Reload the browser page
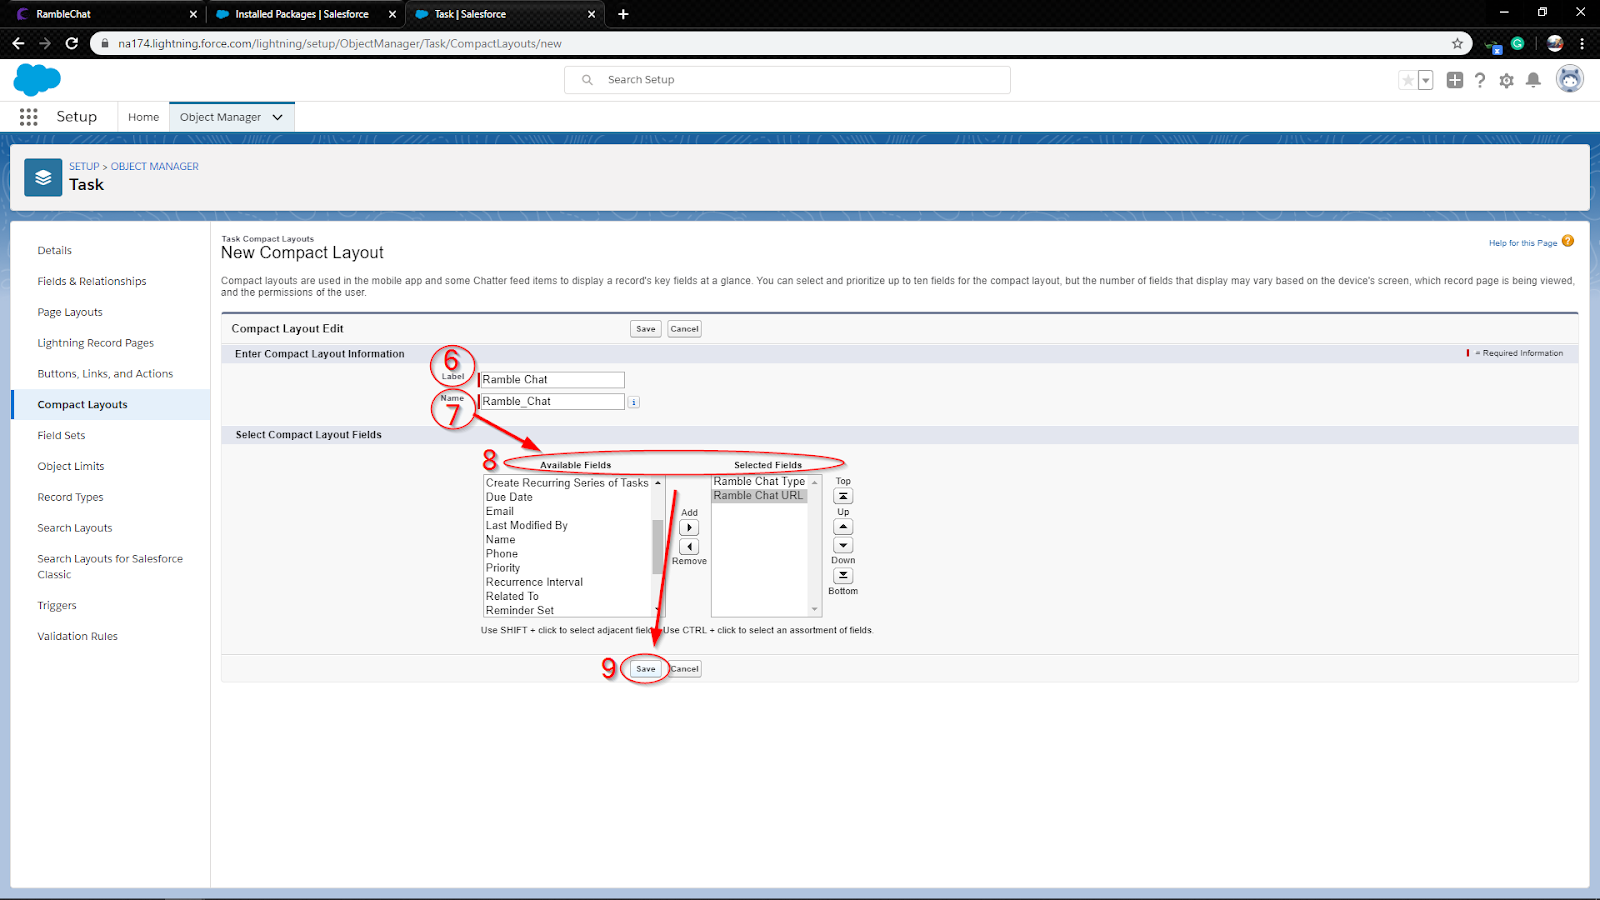The height and width of the screenshot is (900, 1600). (x=71, y=43)
